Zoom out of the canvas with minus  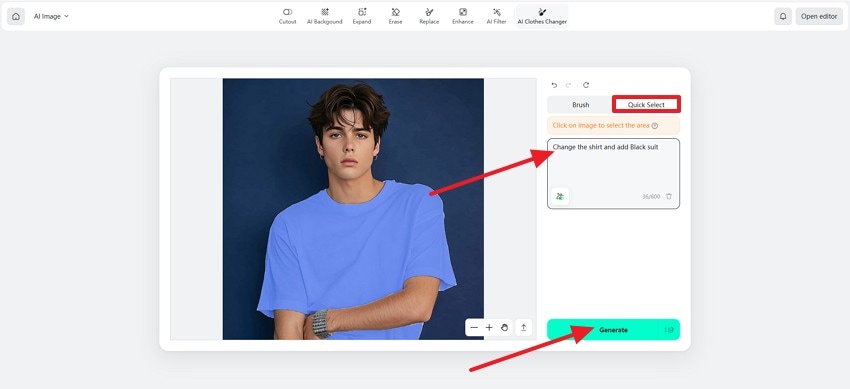[474, 327]
